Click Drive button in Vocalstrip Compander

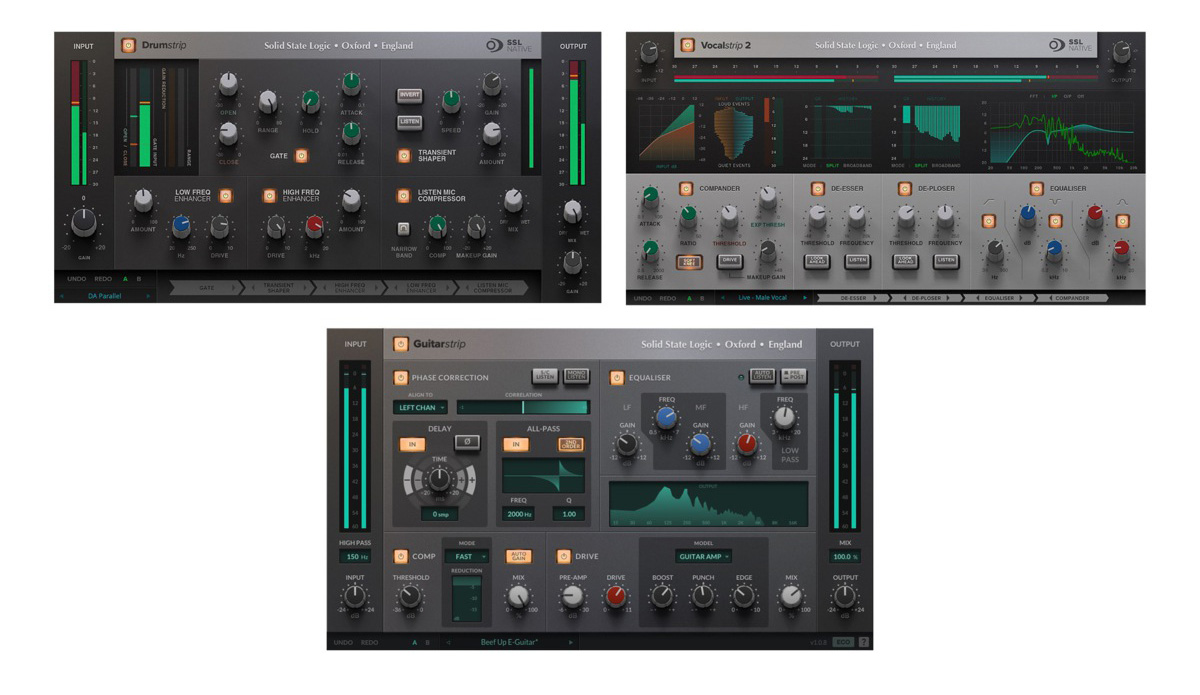(x=730, y=261)
